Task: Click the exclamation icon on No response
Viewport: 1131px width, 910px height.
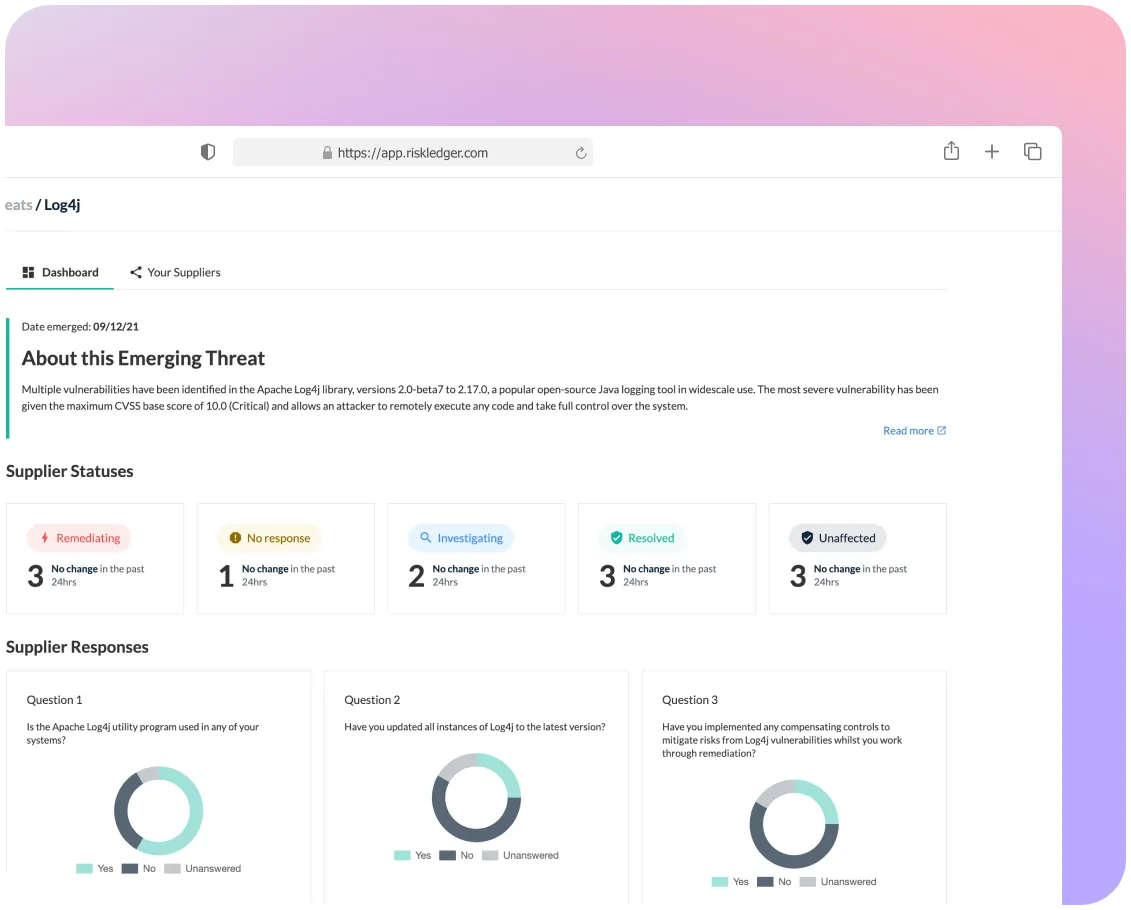Action: point(235,538)
